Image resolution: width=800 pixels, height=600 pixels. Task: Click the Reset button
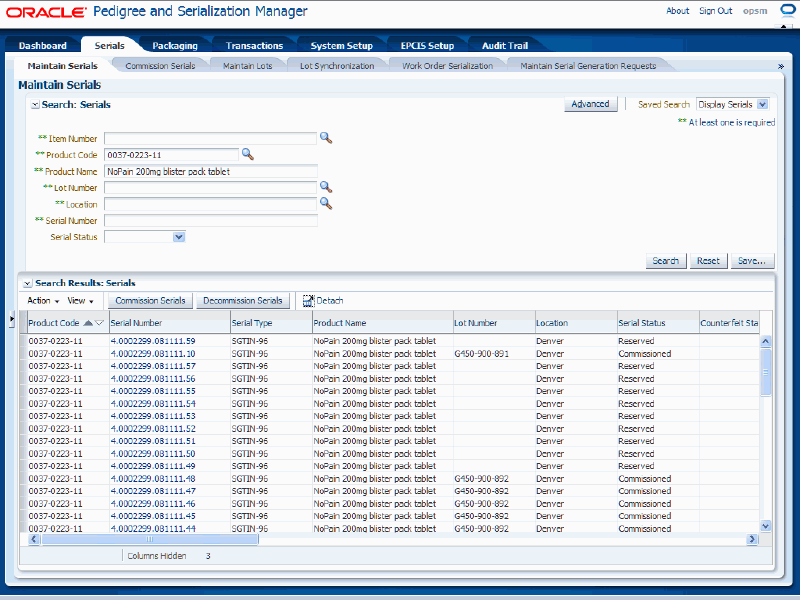tap(708, 261)
